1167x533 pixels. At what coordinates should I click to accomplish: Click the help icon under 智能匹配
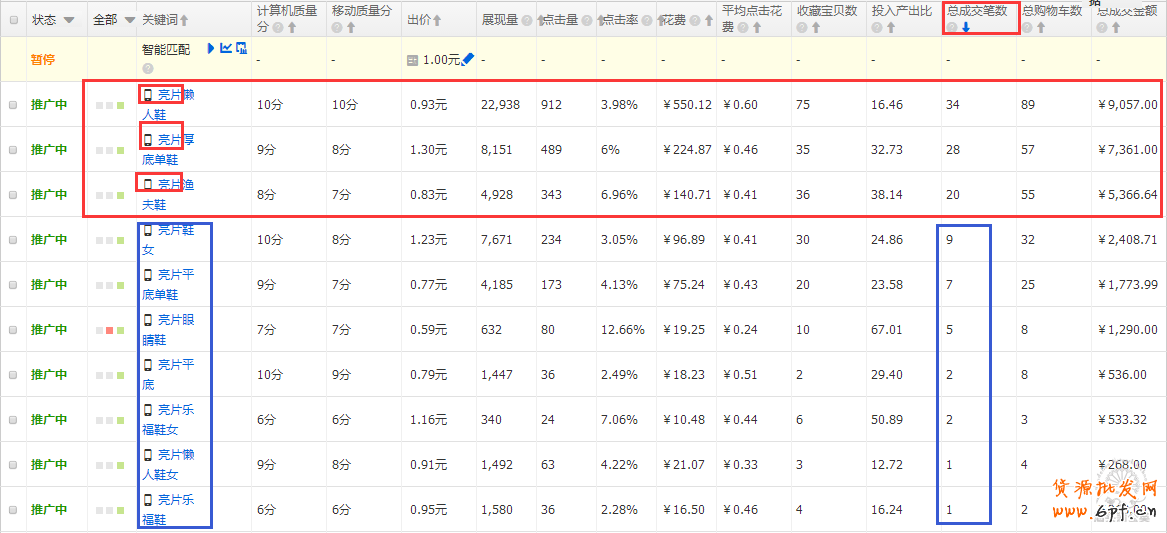pyautogui.click(x=148, y=68)
